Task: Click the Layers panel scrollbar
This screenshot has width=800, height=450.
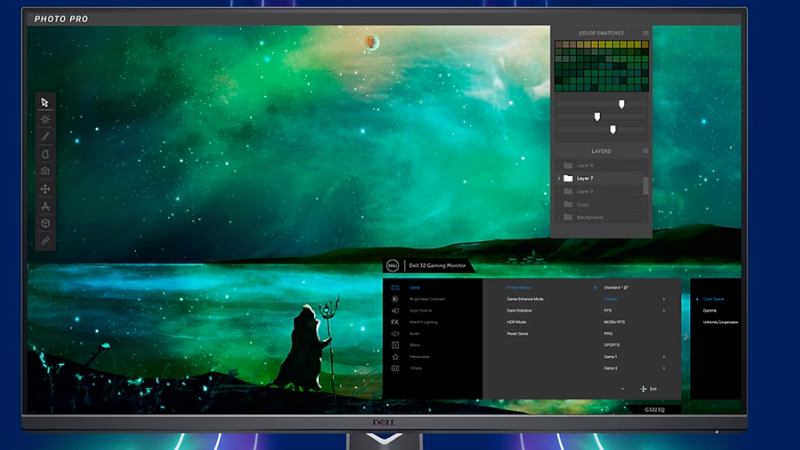Action: pyautogui.click(x=645, y=185)
